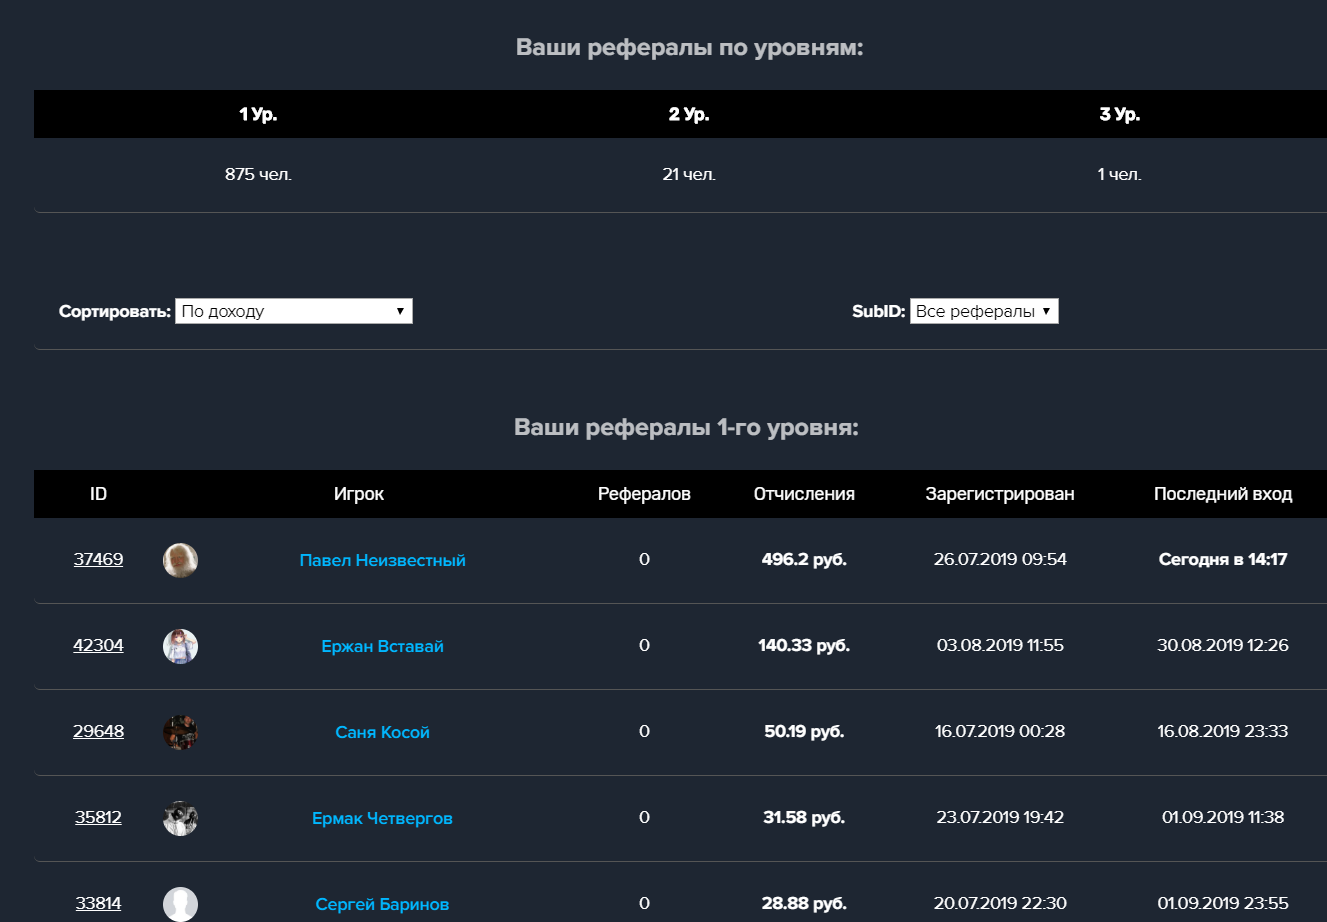Open the Сортировать sort dropdown
This screenshot has height=922, width=1327.
(x=294, y=311)
